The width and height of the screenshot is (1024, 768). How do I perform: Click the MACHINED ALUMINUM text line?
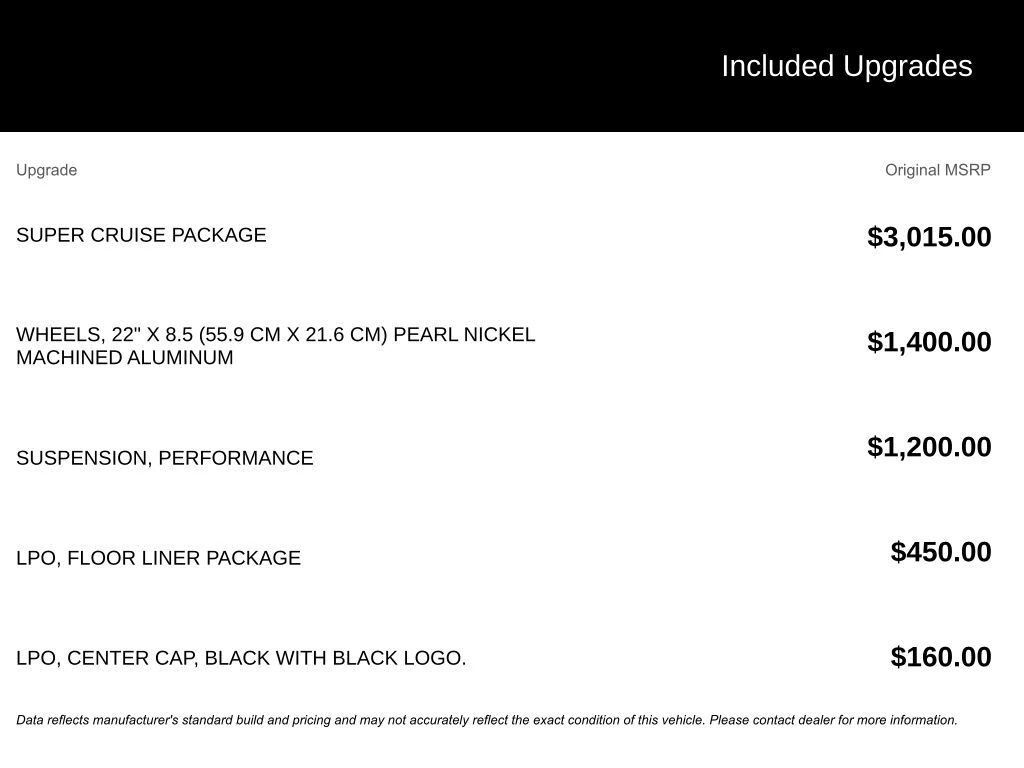[x=124, y=358]
